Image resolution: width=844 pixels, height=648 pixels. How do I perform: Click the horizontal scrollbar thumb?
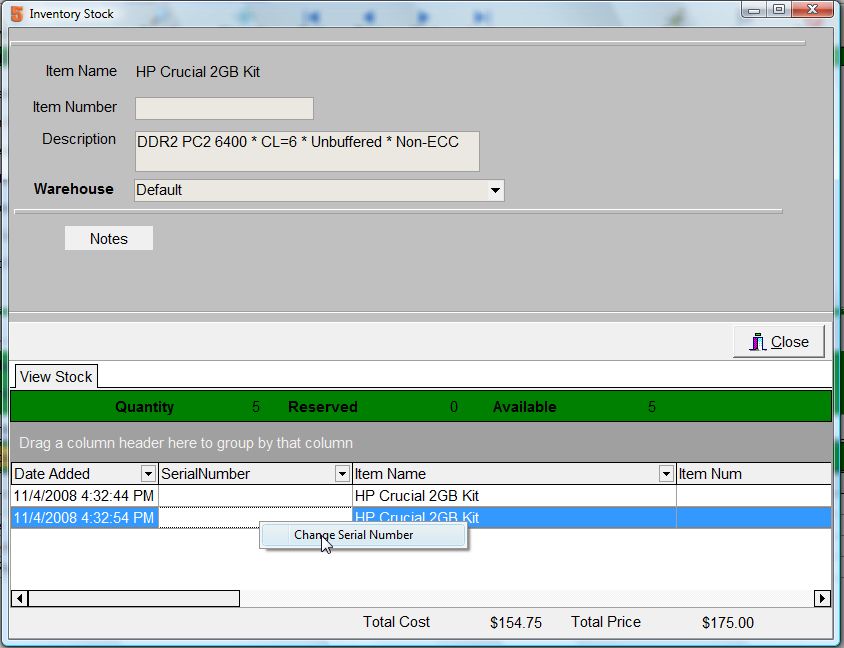(134, 598)
